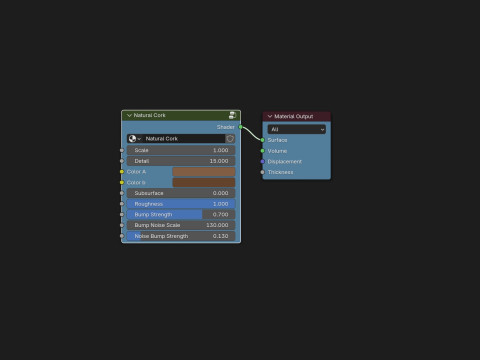The width and height of the screenshot is (480, 360).
Task: Select the Natural Cork node title
Action: tap(150, 115)
